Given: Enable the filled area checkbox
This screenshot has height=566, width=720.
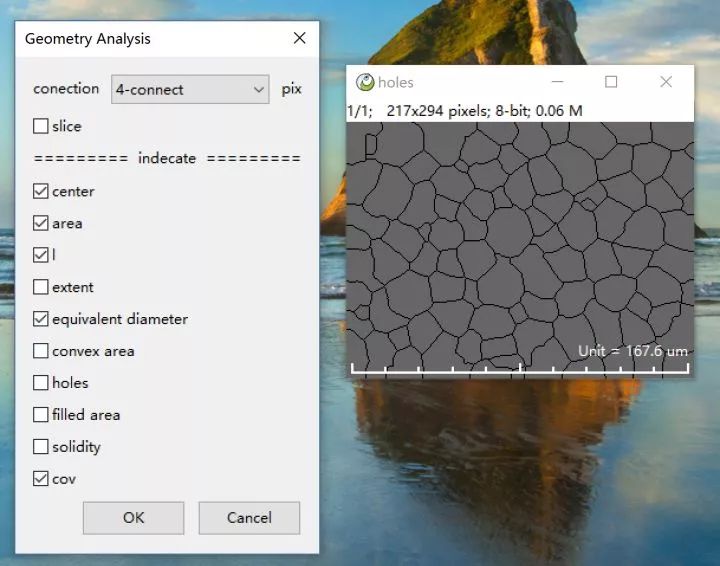Looking at the screenshot, I should click(x=40, y=415).
